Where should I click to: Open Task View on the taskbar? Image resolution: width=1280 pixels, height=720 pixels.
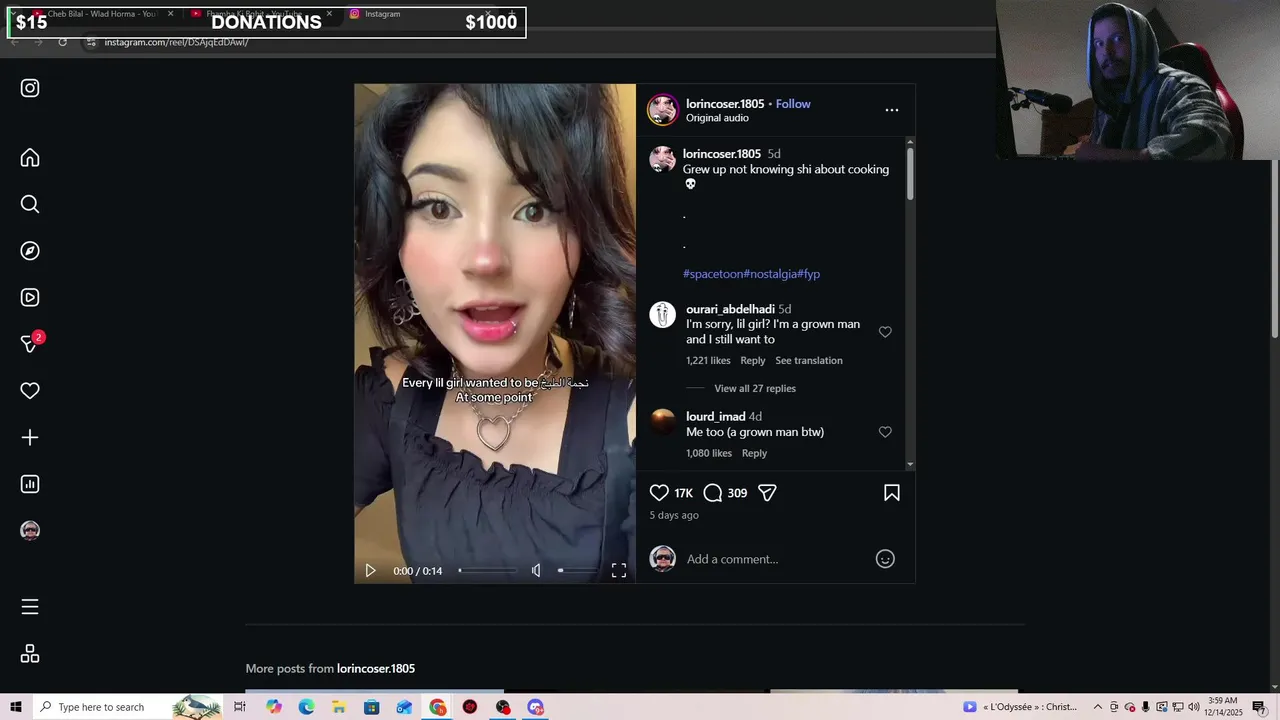240,707
